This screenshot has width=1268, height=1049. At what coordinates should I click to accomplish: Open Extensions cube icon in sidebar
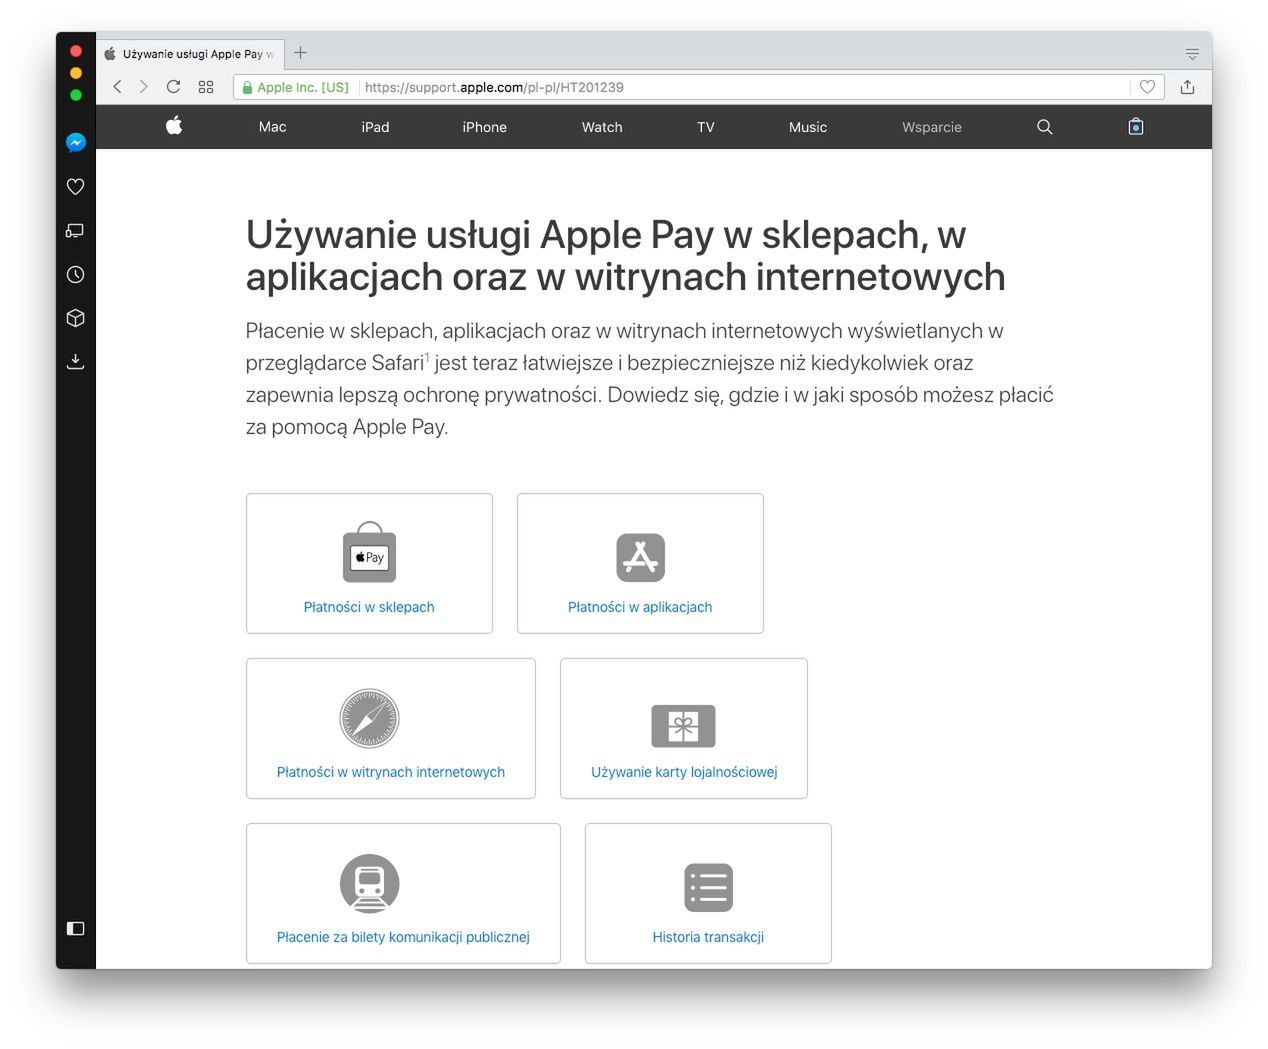(75, 318)
